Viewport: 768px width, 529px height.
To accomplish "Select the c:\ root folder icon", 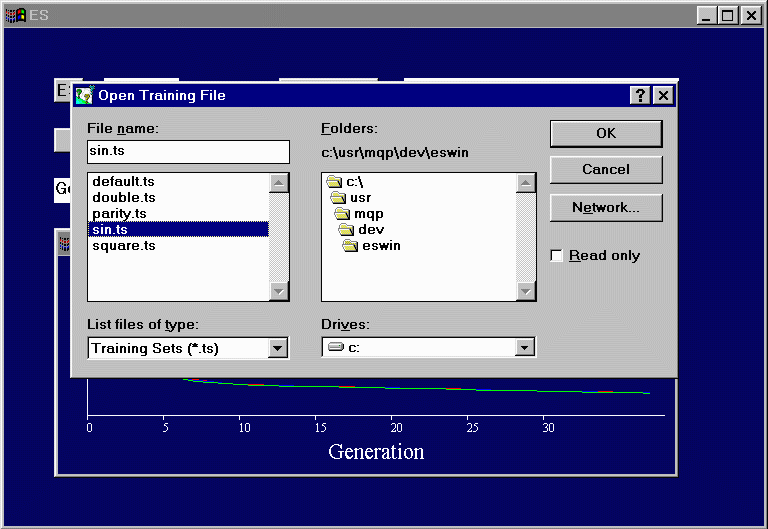I will (x=335, y=182).
